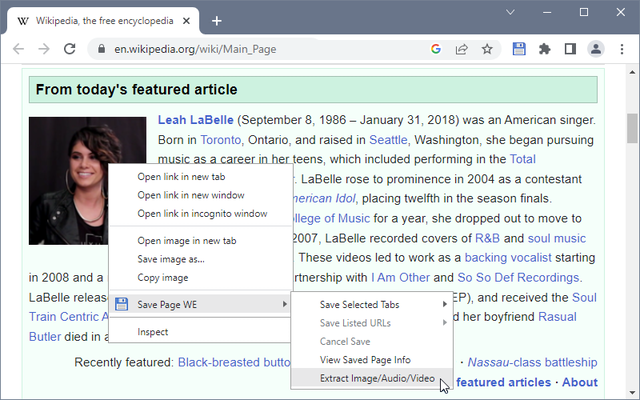Screen dimensions: 640x400
Task: Open the Black-breasted recently featured link
Action: click(234, 362)
